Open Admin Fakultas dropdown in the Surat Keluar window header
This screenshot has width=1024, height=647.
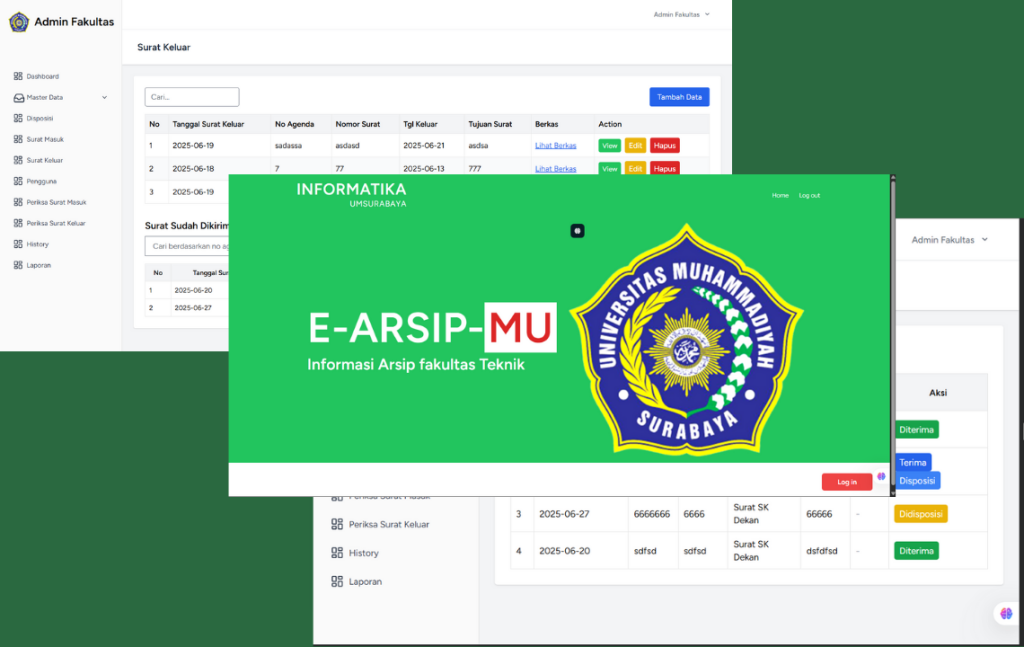click(x=681, y=14)
